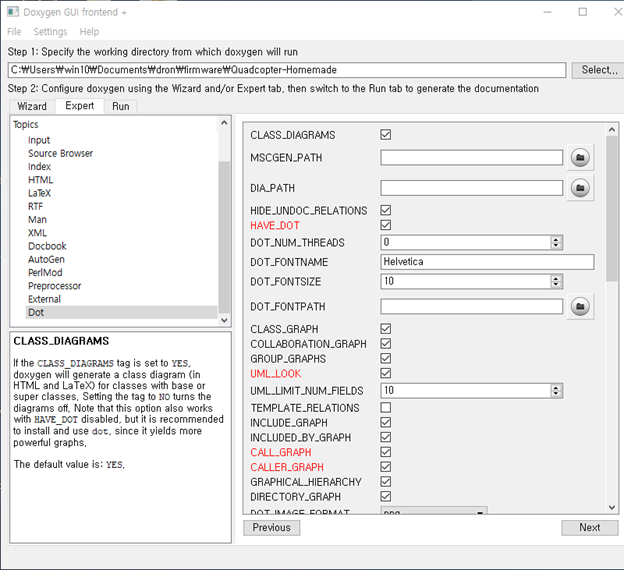
Task: Toggle DIRECTORY_GRAPH checkbox
Action: pyautogui.click(x=386, y=496)
